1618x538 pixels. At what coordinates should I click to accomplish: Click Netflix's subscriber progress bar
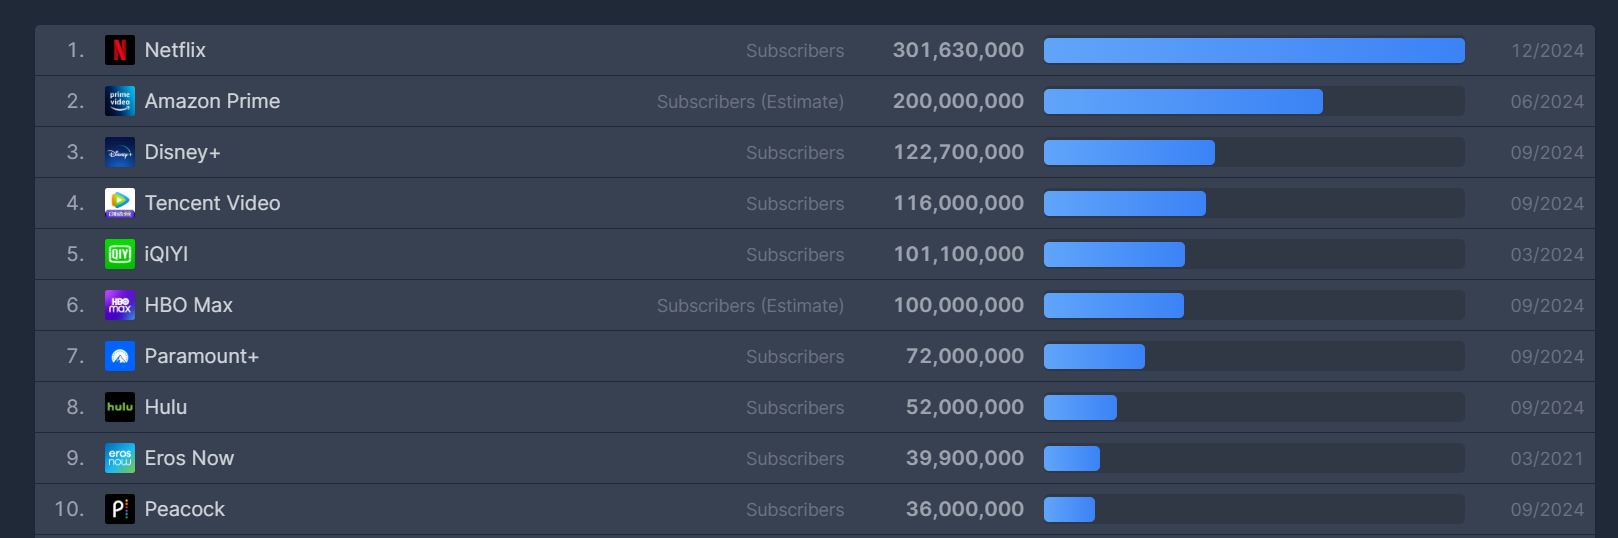[x=1254, y=50]
